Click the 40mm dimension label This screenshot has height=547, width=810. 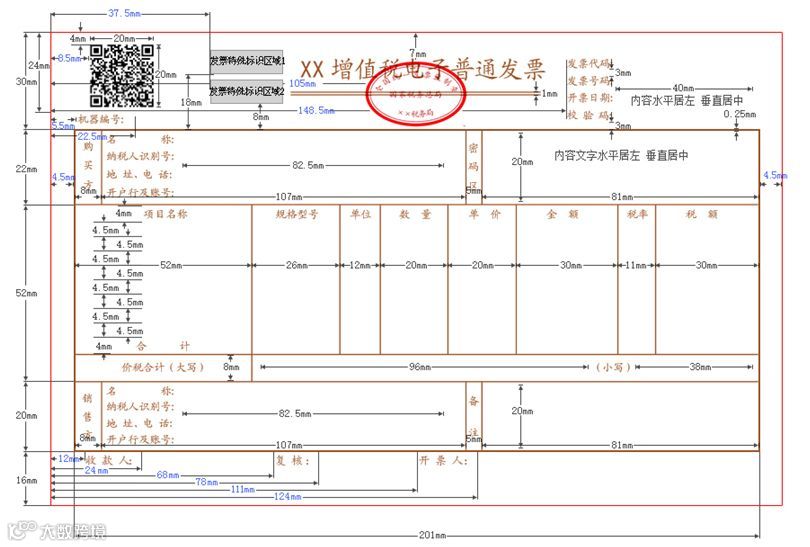click(683, 88)
